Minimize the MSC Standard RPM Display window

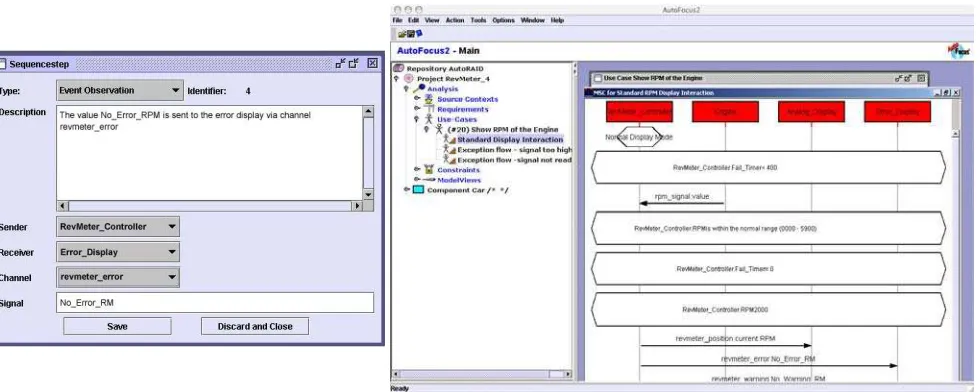pos(938,93)
